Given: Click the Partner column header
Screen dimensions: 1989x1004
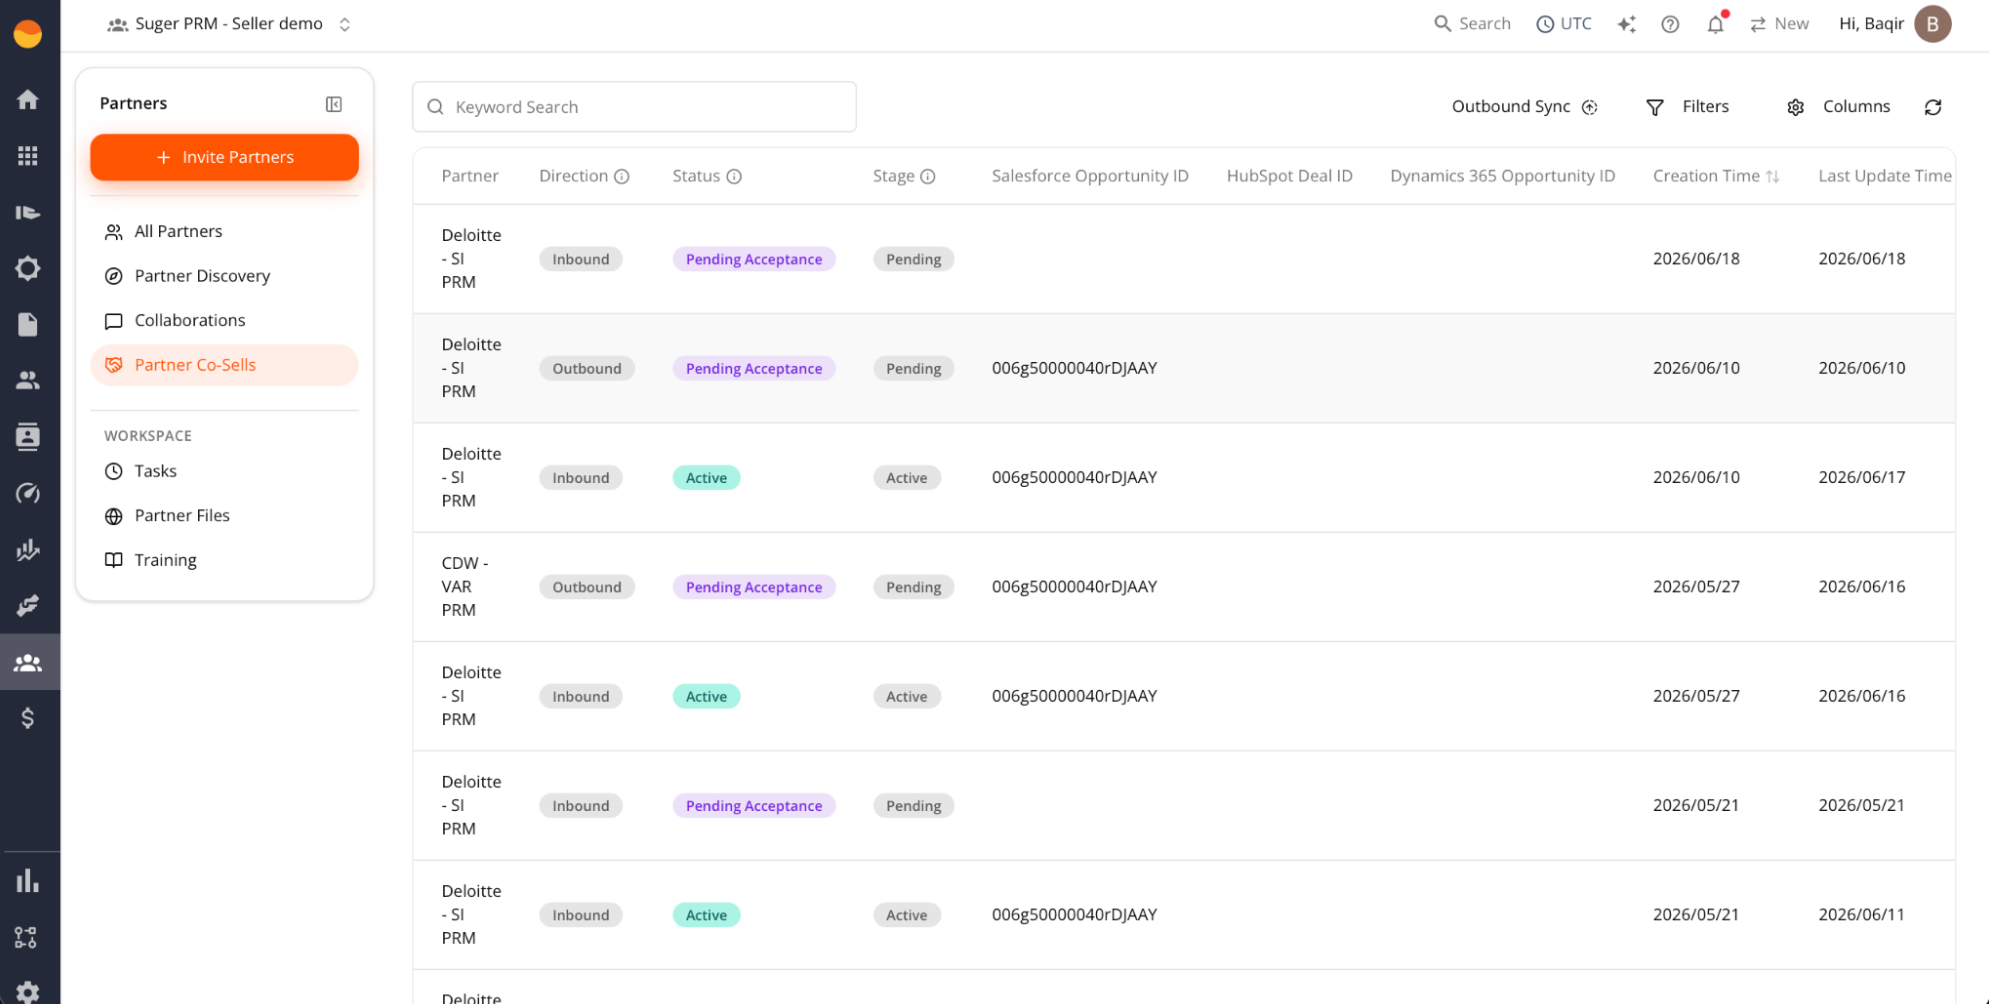Looking at the screenshot, I should (470, 176).
